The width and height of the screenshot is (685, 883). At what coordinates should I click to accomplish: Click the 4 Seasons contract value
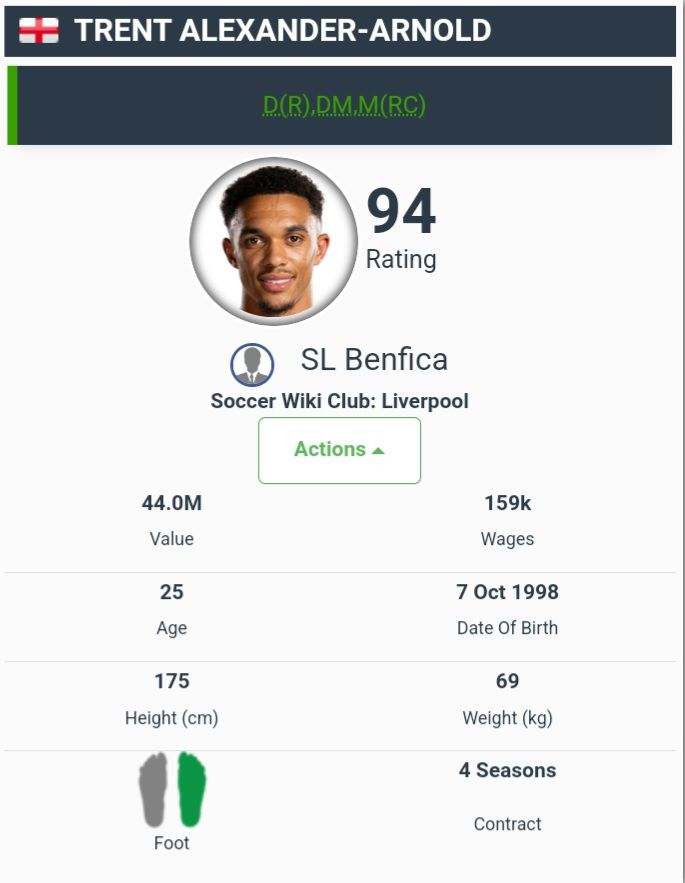click(507, 770)
